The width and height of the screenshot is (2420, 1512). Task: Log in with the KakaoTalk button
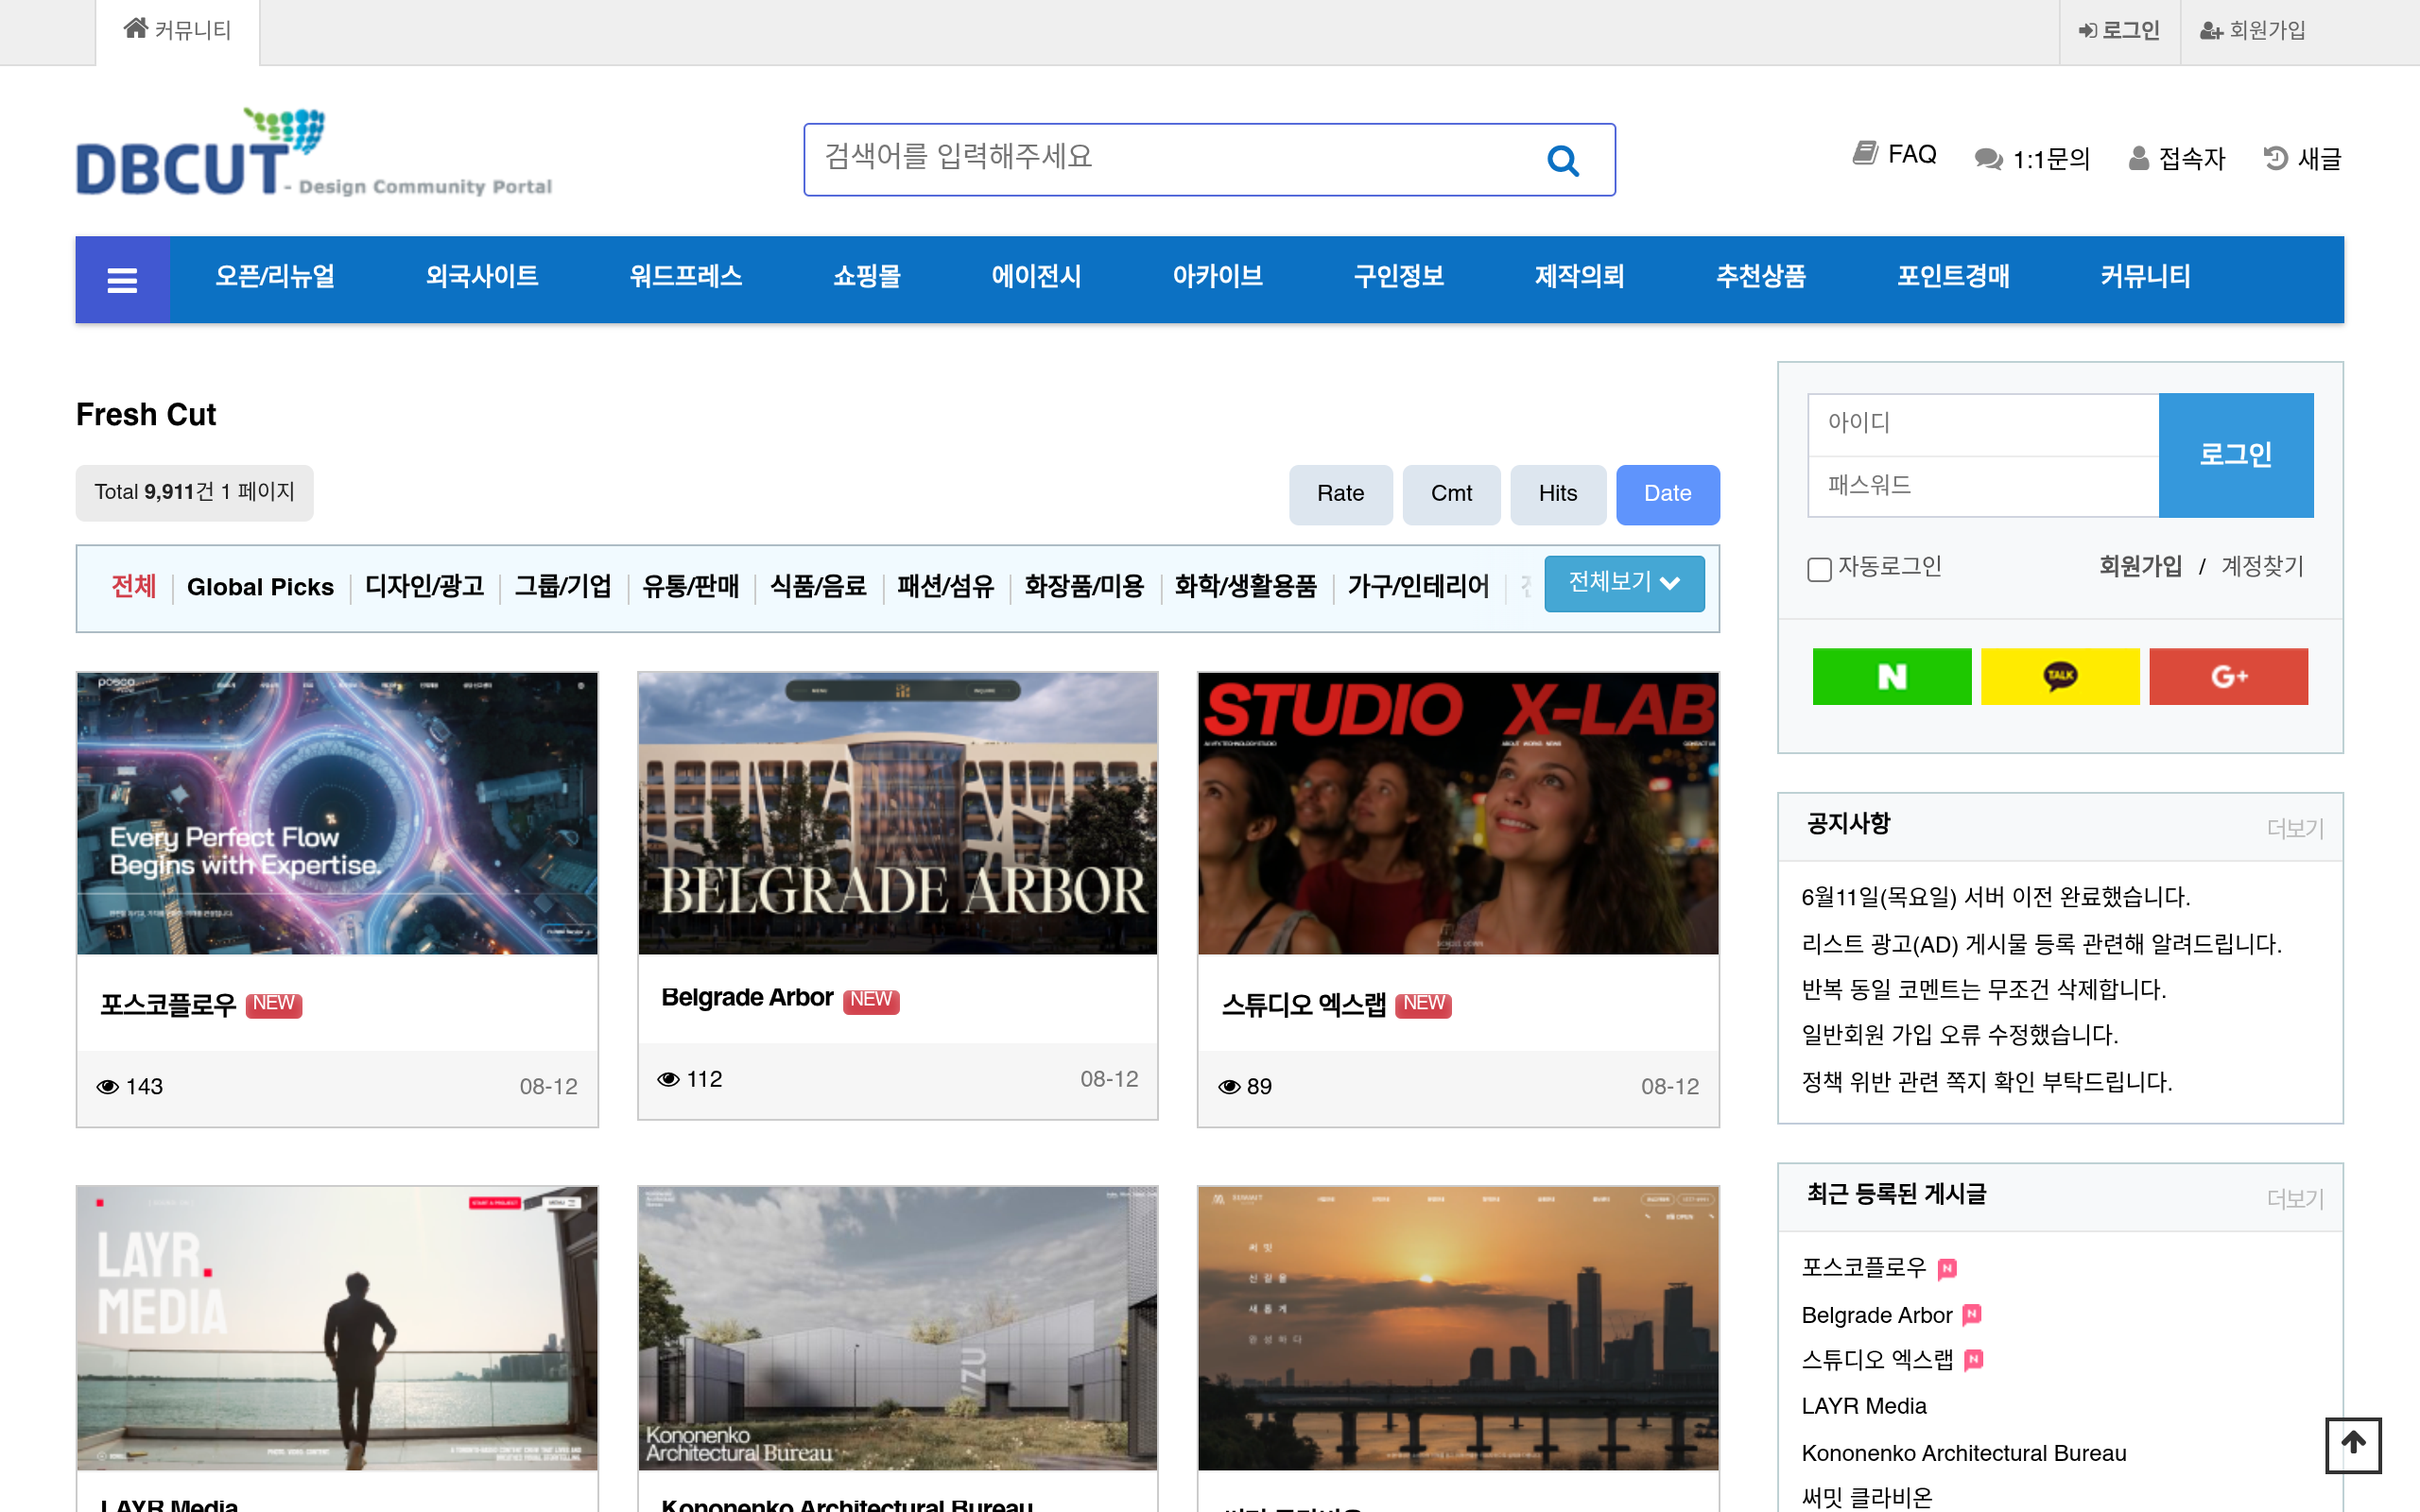(x=2060, y=677)
